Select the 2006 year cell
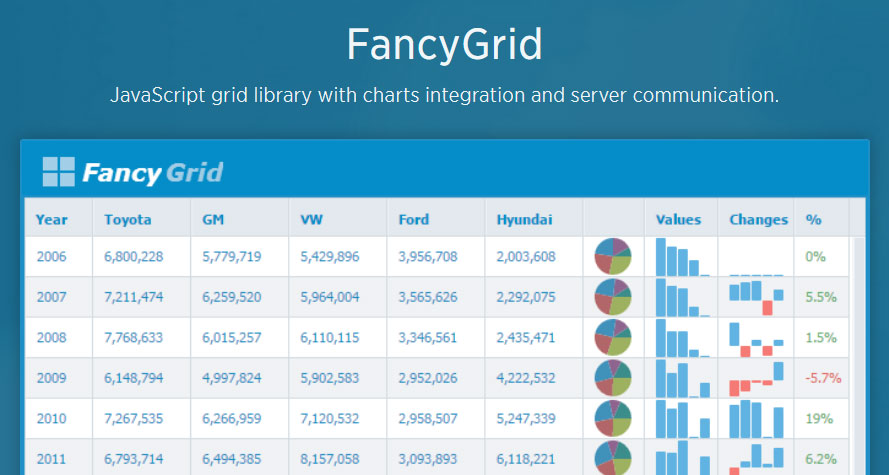This screenshot has height=475, width=889. pyautogui.click(x=58, y=257)
